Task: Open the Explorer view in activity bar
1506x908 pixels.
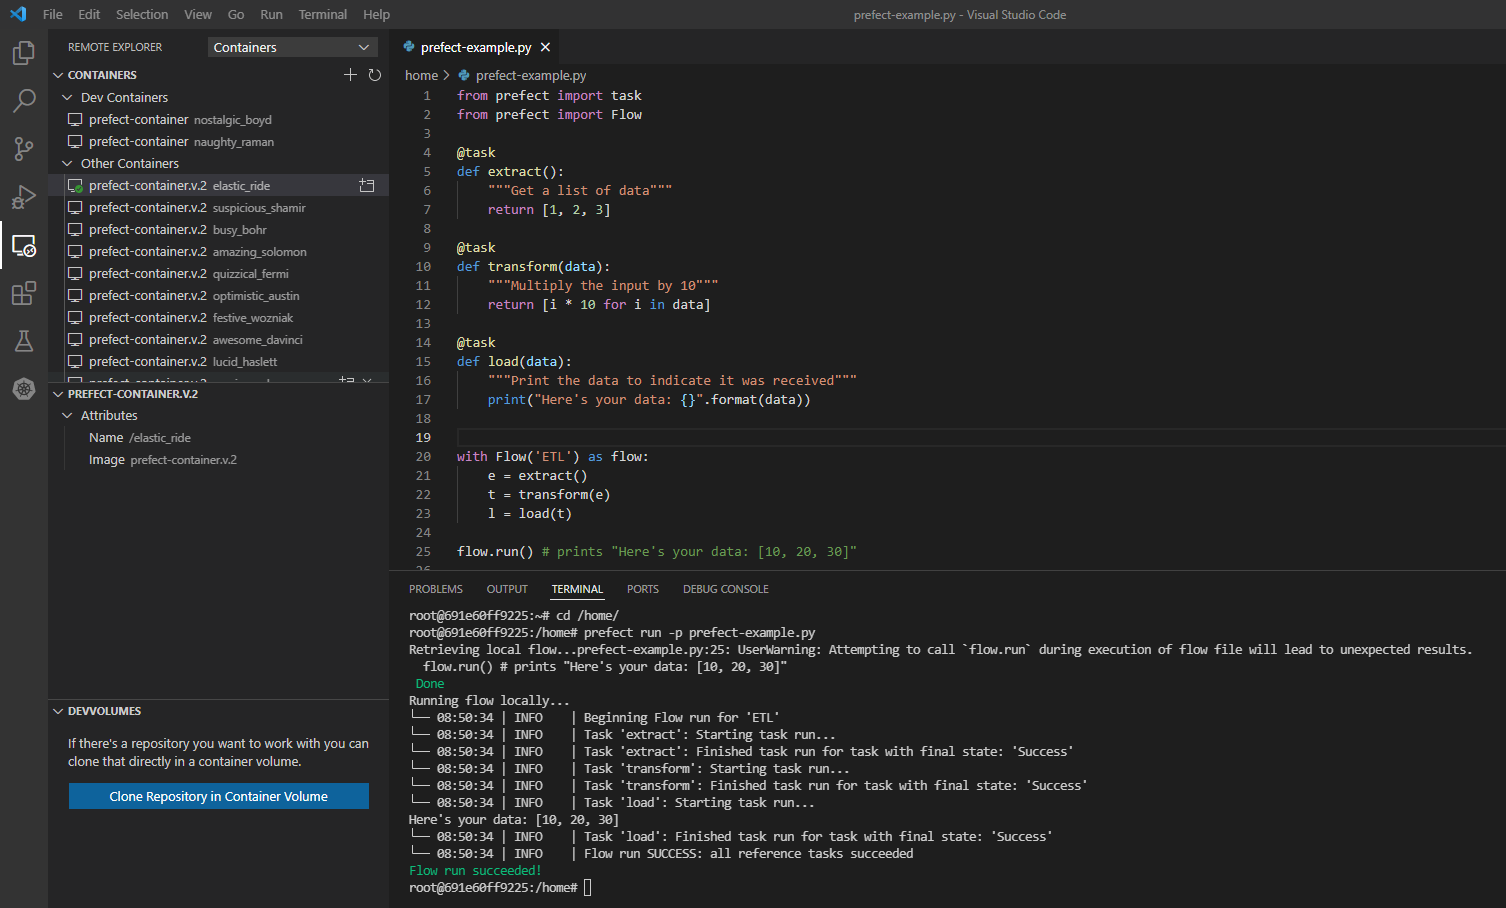Action: click(24, 53)
